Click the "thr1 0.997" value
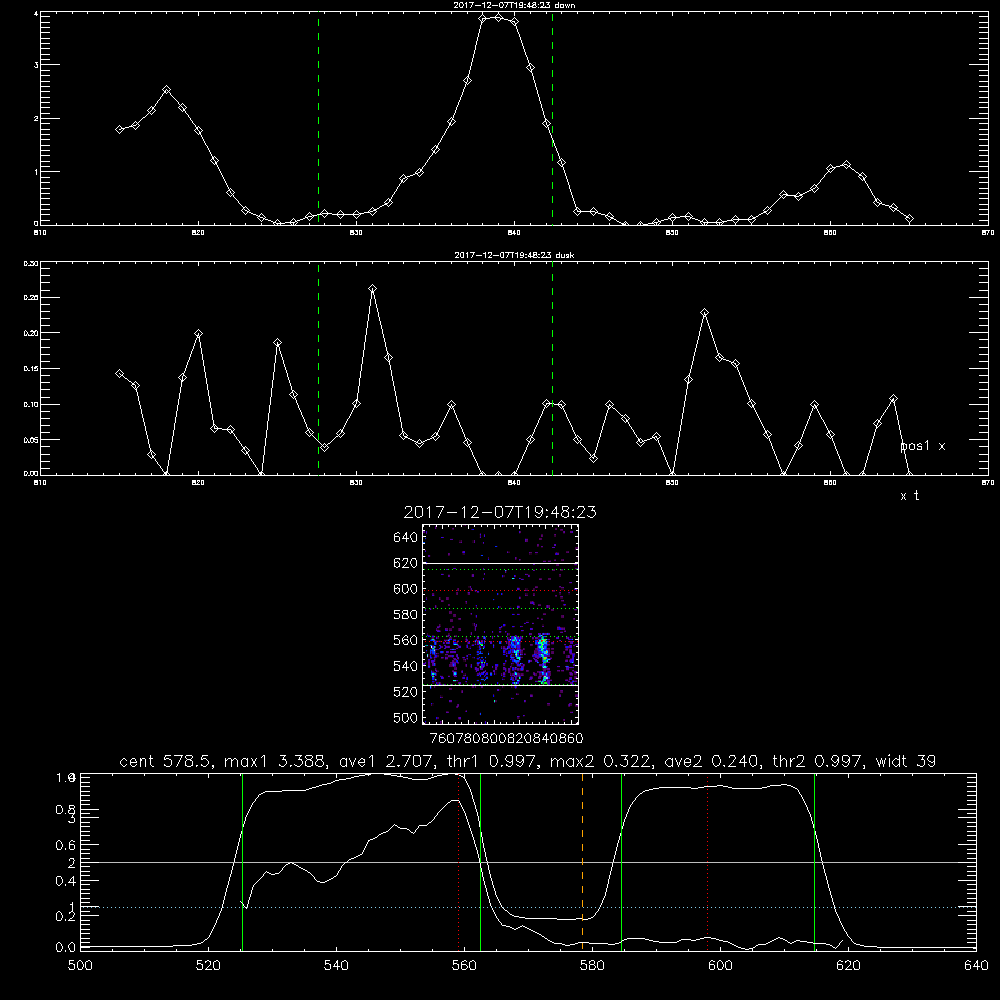This screenshot has height=1000, width=1000. [490, 761]
